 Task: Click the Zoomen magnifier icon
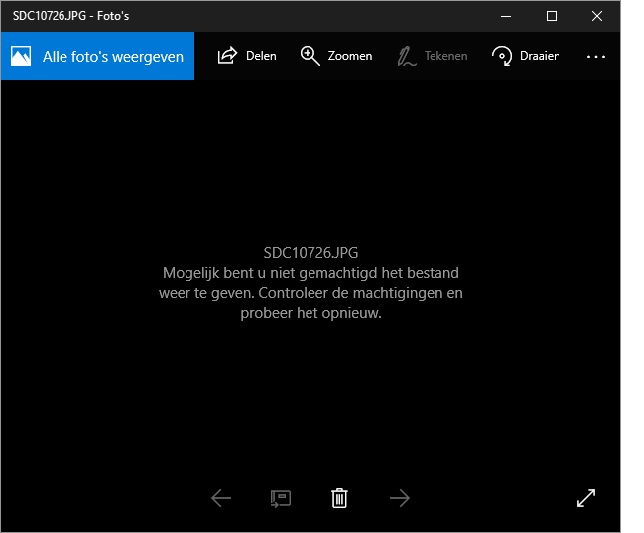coord(310,56)
